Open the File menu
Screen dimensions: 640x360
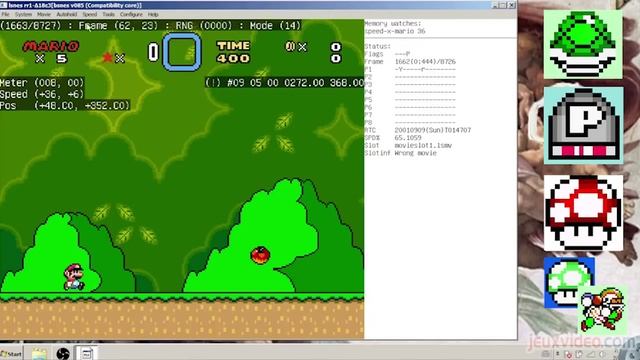click(5, 14)
